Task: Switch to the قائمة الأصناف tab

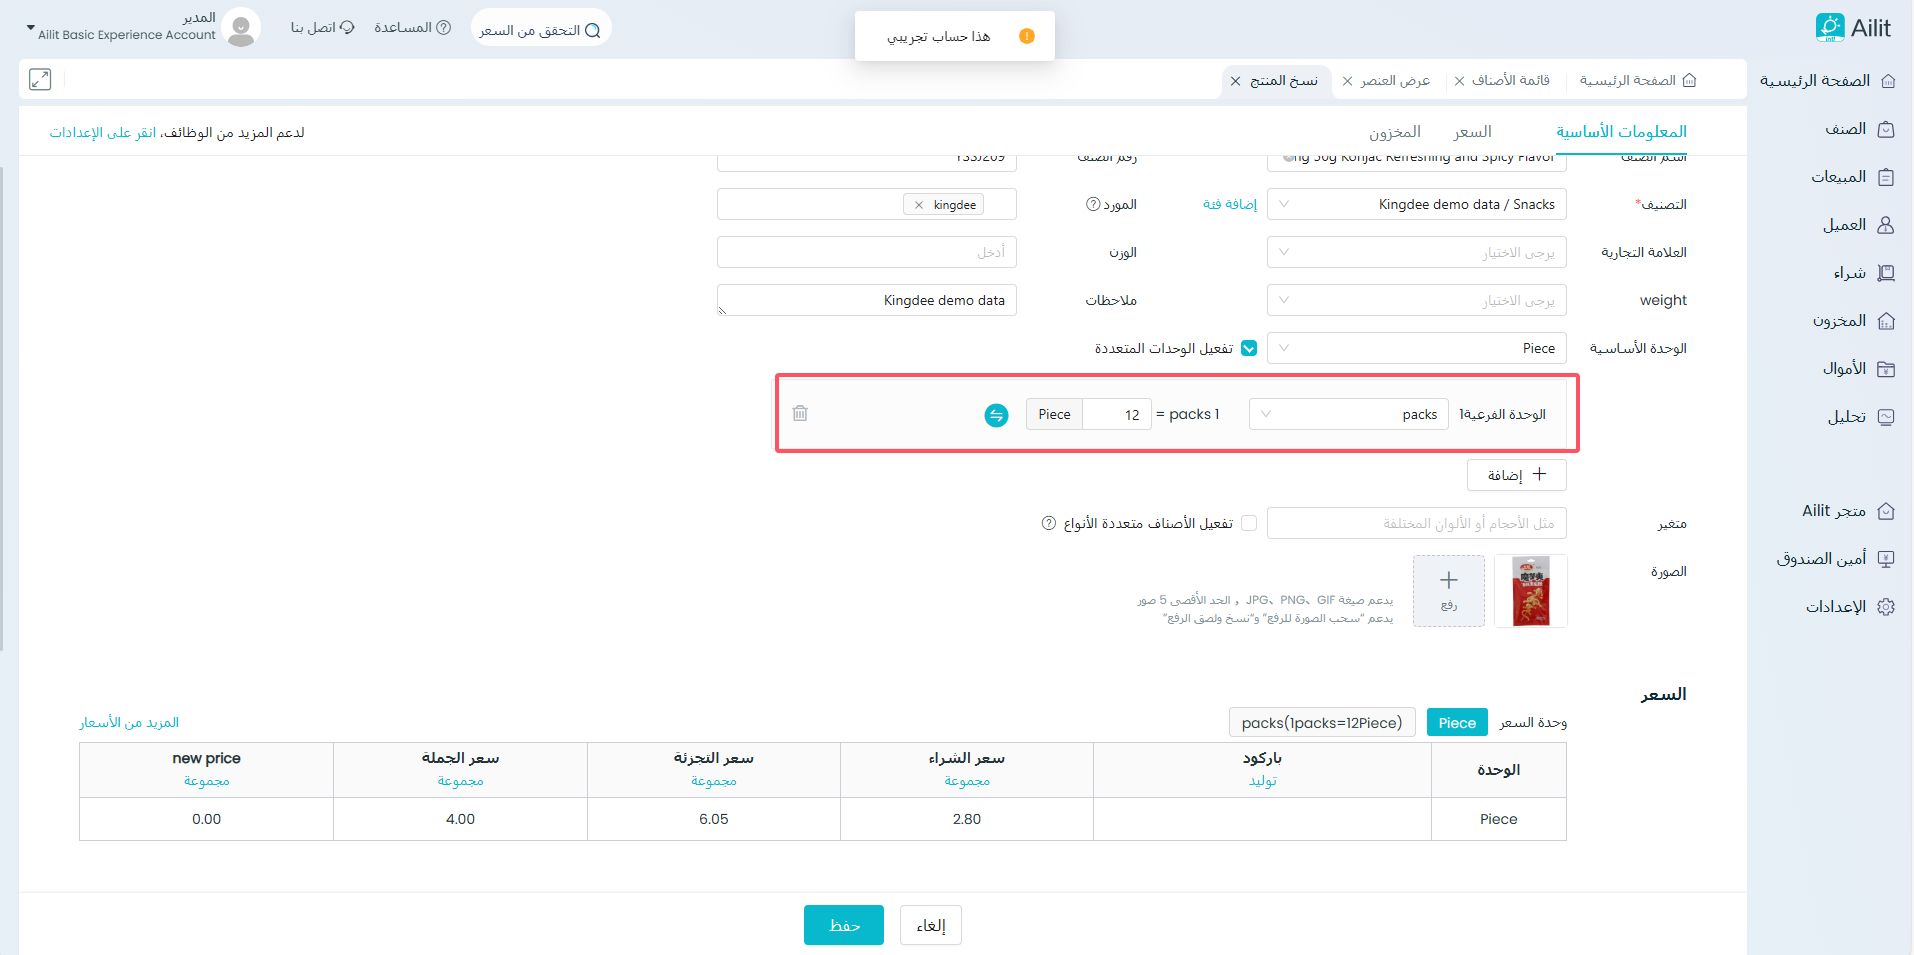Action: click(1510, 80)
